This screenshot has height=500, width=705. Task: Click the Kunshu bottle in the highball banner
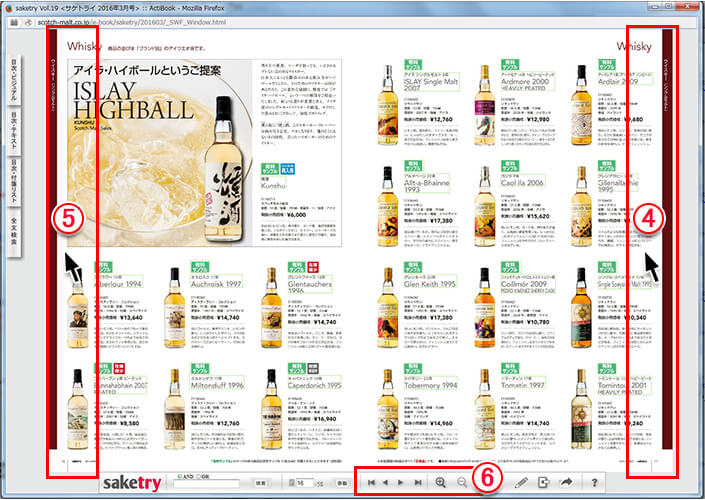point(223,169)
